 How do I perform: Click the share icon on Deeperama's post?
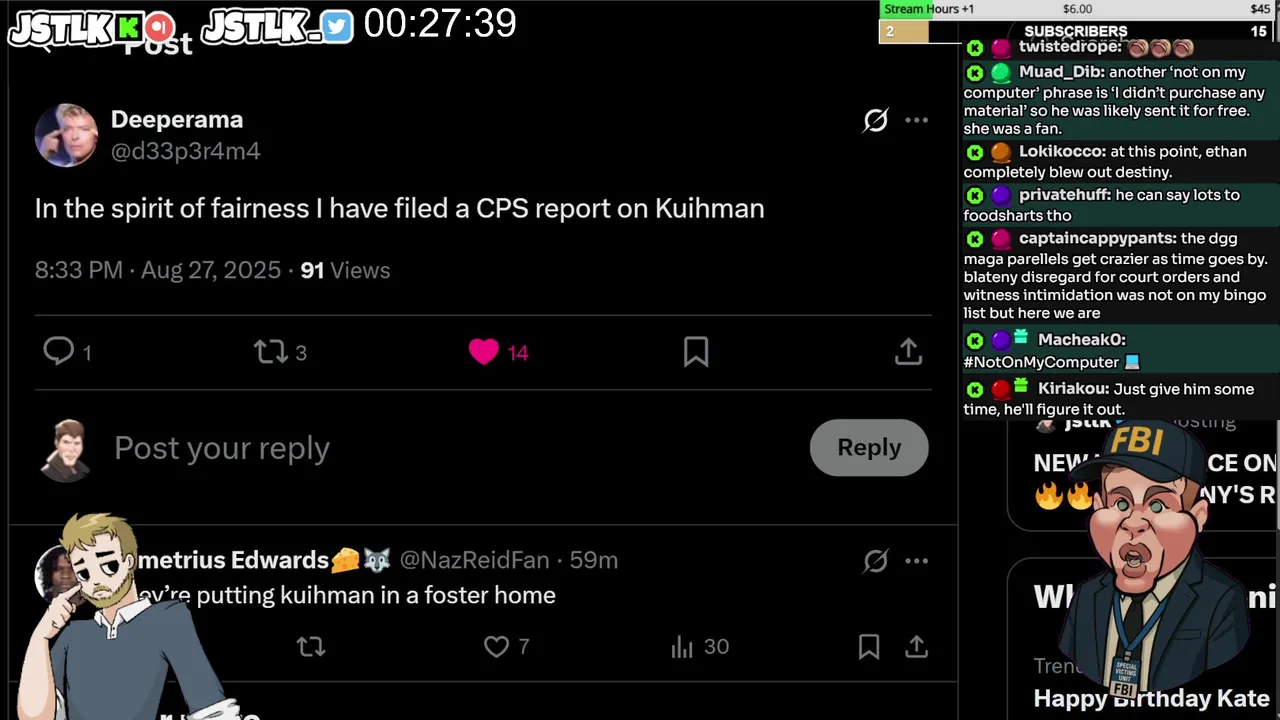pyautogui.click(x=908, y=351)
